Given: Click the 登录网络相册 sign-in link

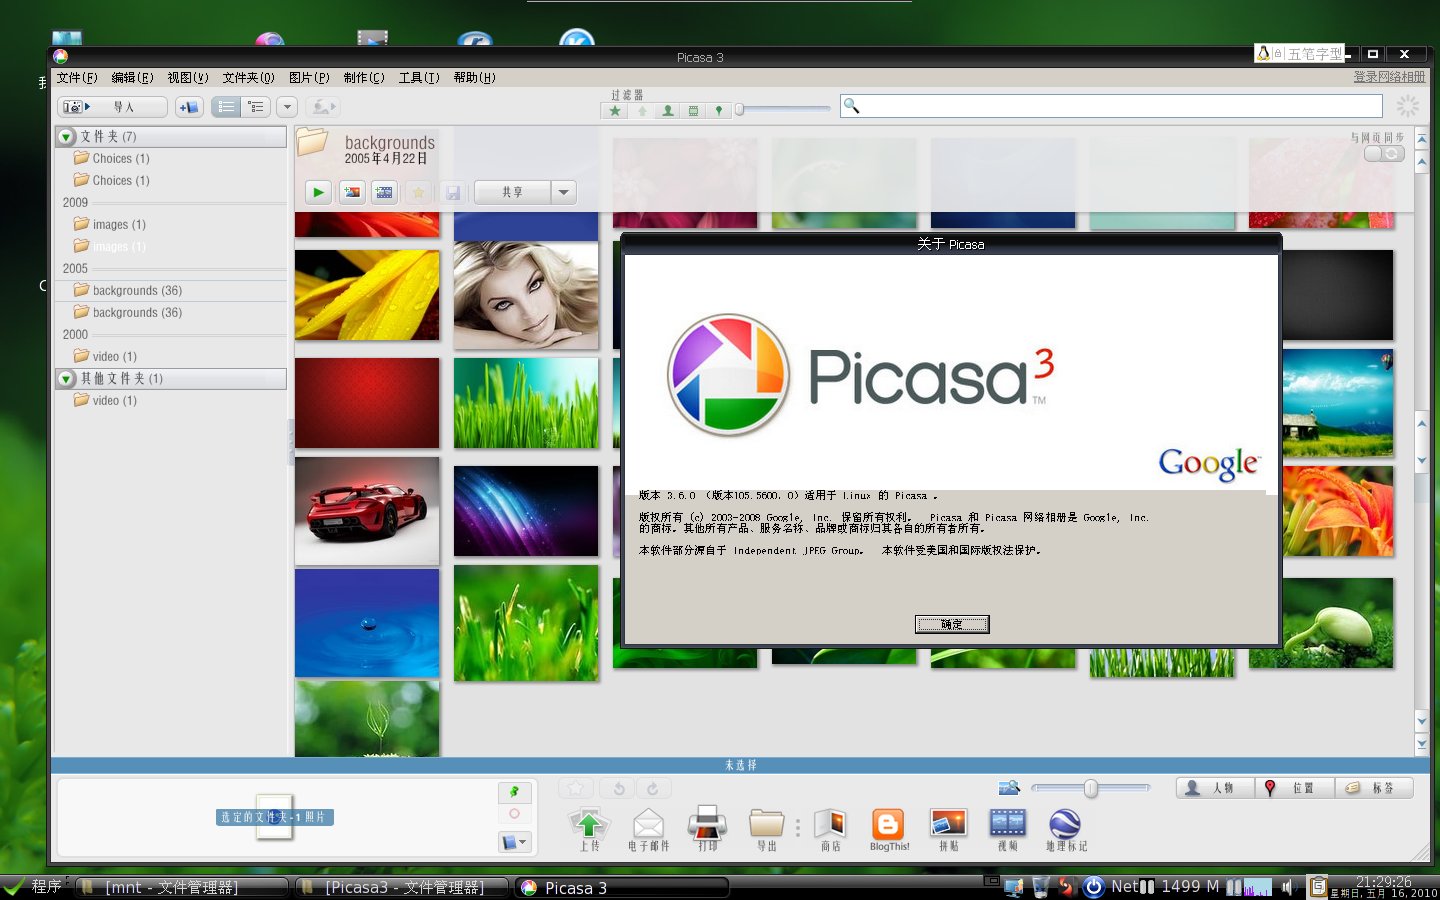Looking at the screenshot, I should coord(1390,77).
